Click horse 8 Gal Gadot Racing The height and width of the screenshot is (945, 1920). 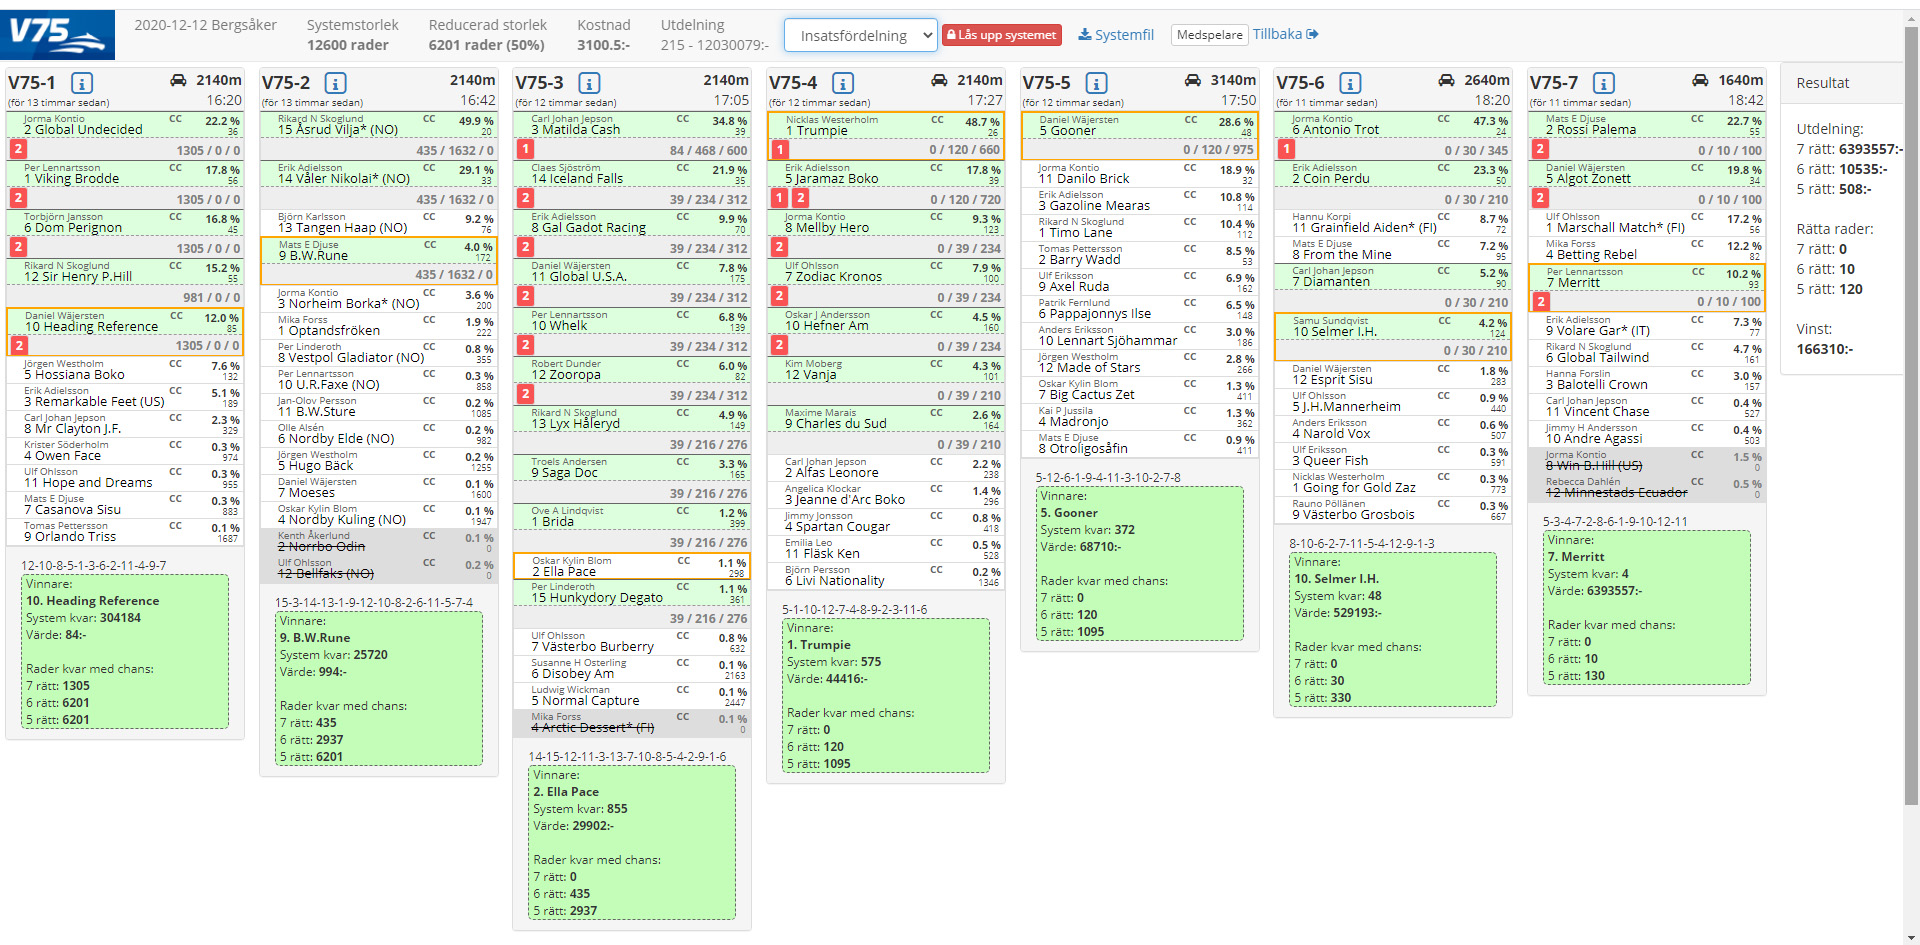[631, 222]
